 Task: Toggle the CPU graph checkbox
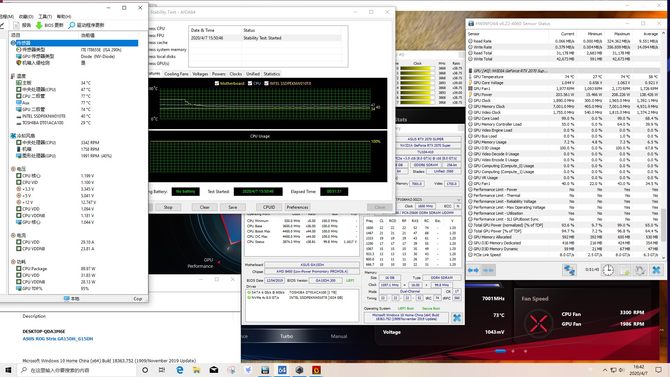pos(250,83)
